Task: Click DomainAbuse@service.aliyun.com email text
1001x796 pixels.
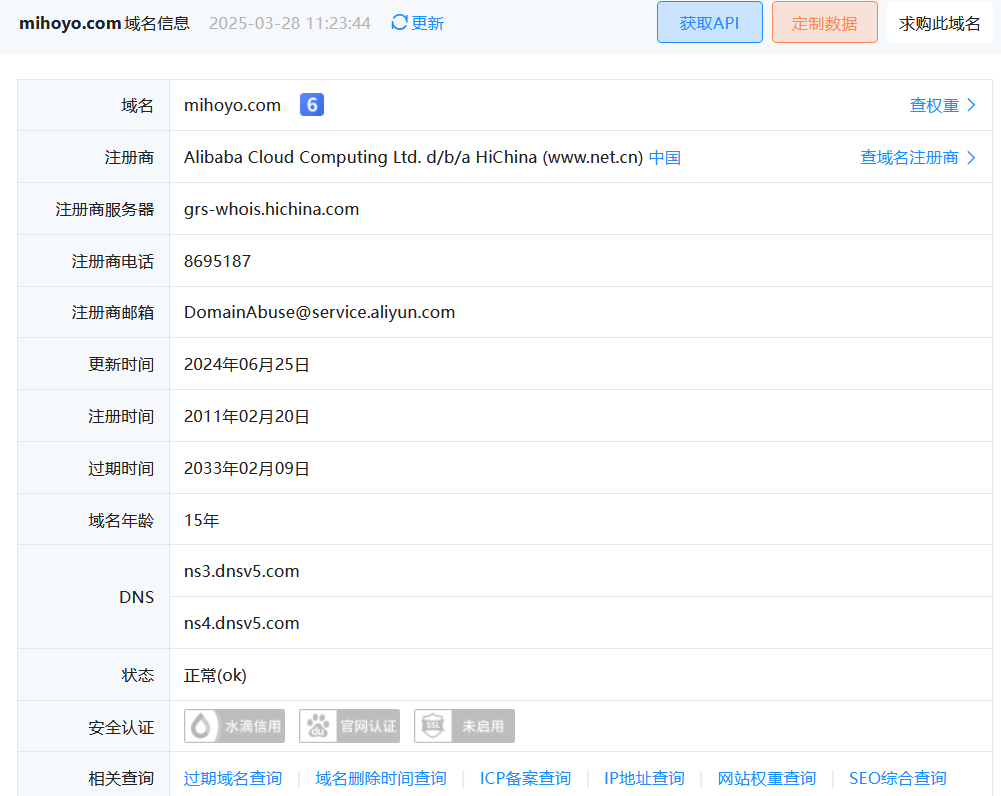Action: 319,312
